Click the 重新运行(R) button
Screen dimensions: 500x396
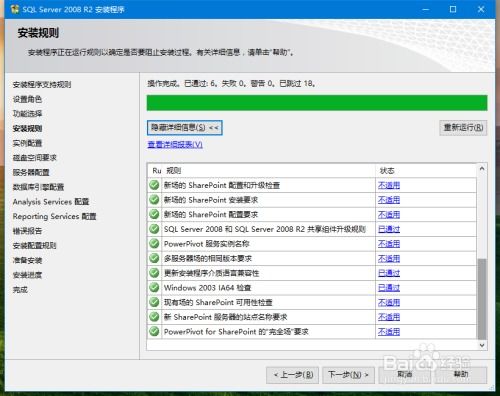[x=463, y=128]
